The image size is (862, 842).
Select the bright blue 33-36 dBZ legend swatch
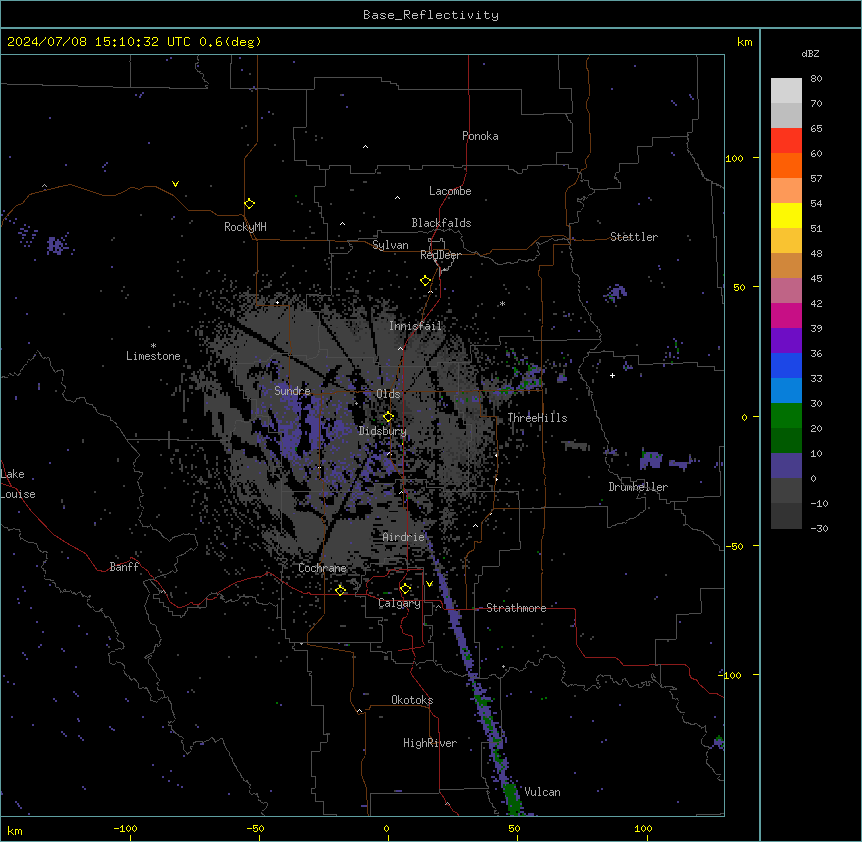click(x=786, y=365)
